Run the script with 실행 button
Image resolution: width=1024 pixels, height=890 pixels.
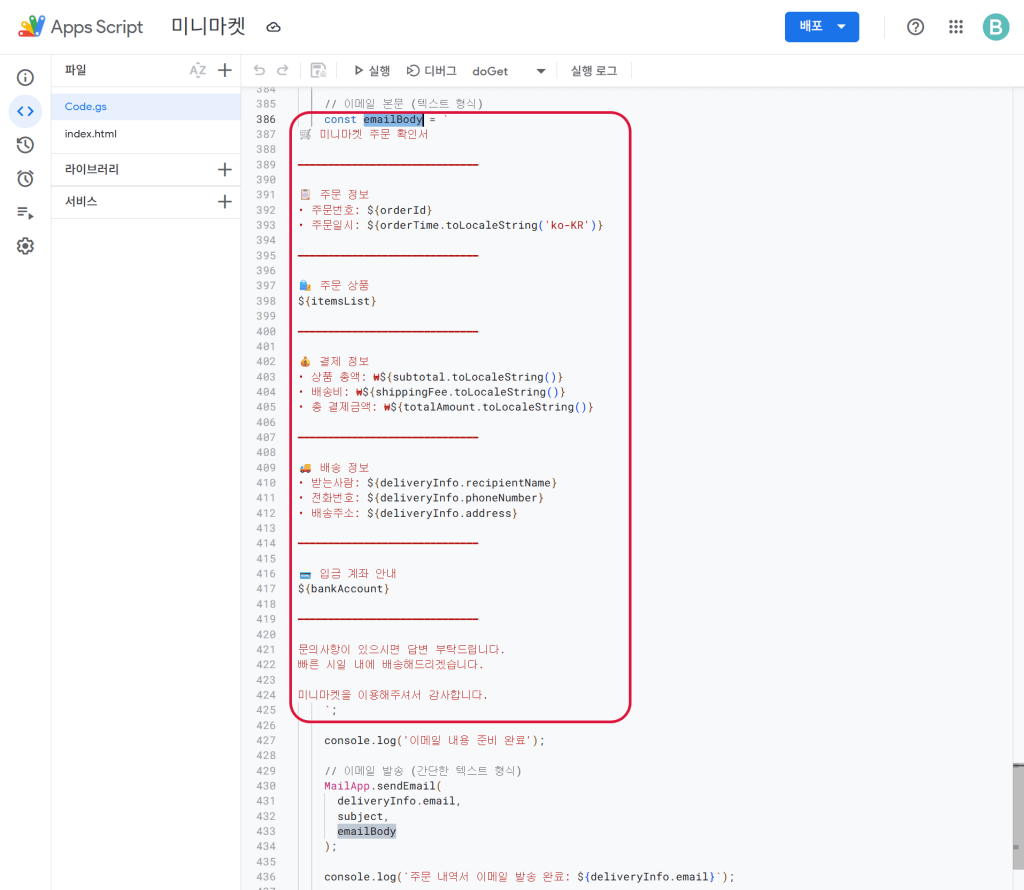pos(372,71)
